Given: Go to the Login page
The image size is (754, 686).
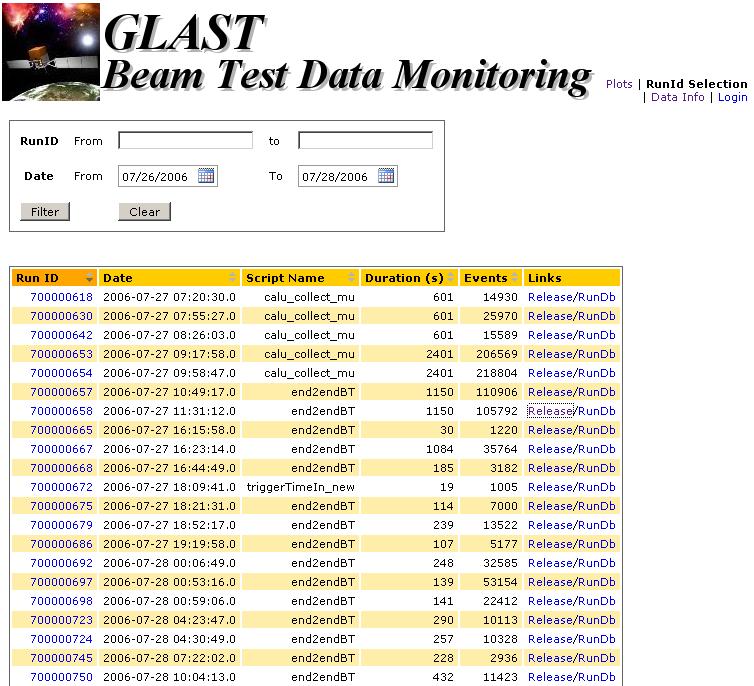Looking at the screenshot, I should [x=732, y=97].
